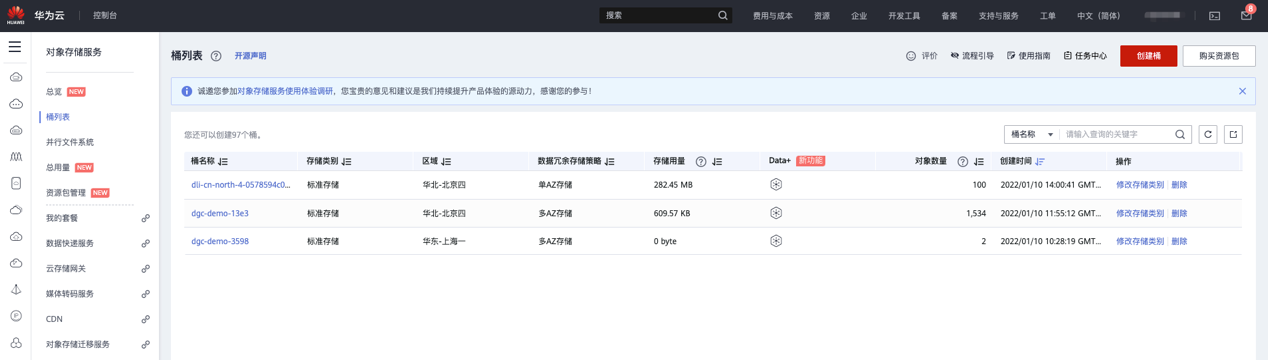Sort by 创建时间 column
Screen dimensions: 1268x360
click(1040, 161)
